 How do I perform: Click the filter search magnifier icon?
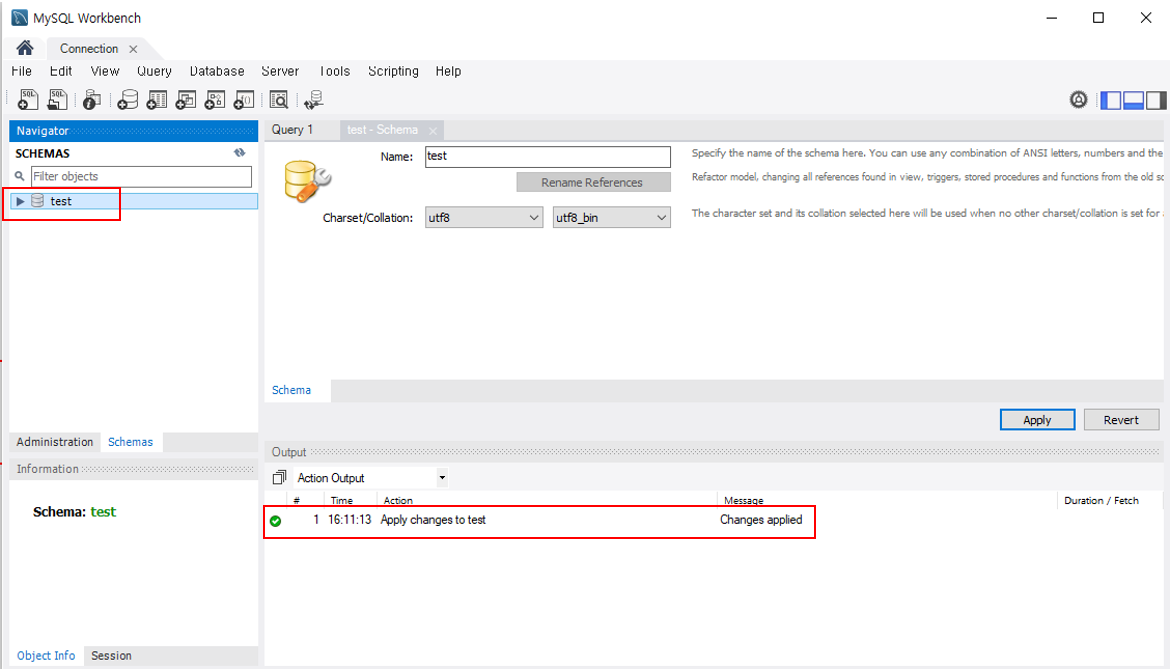[20, 176]
